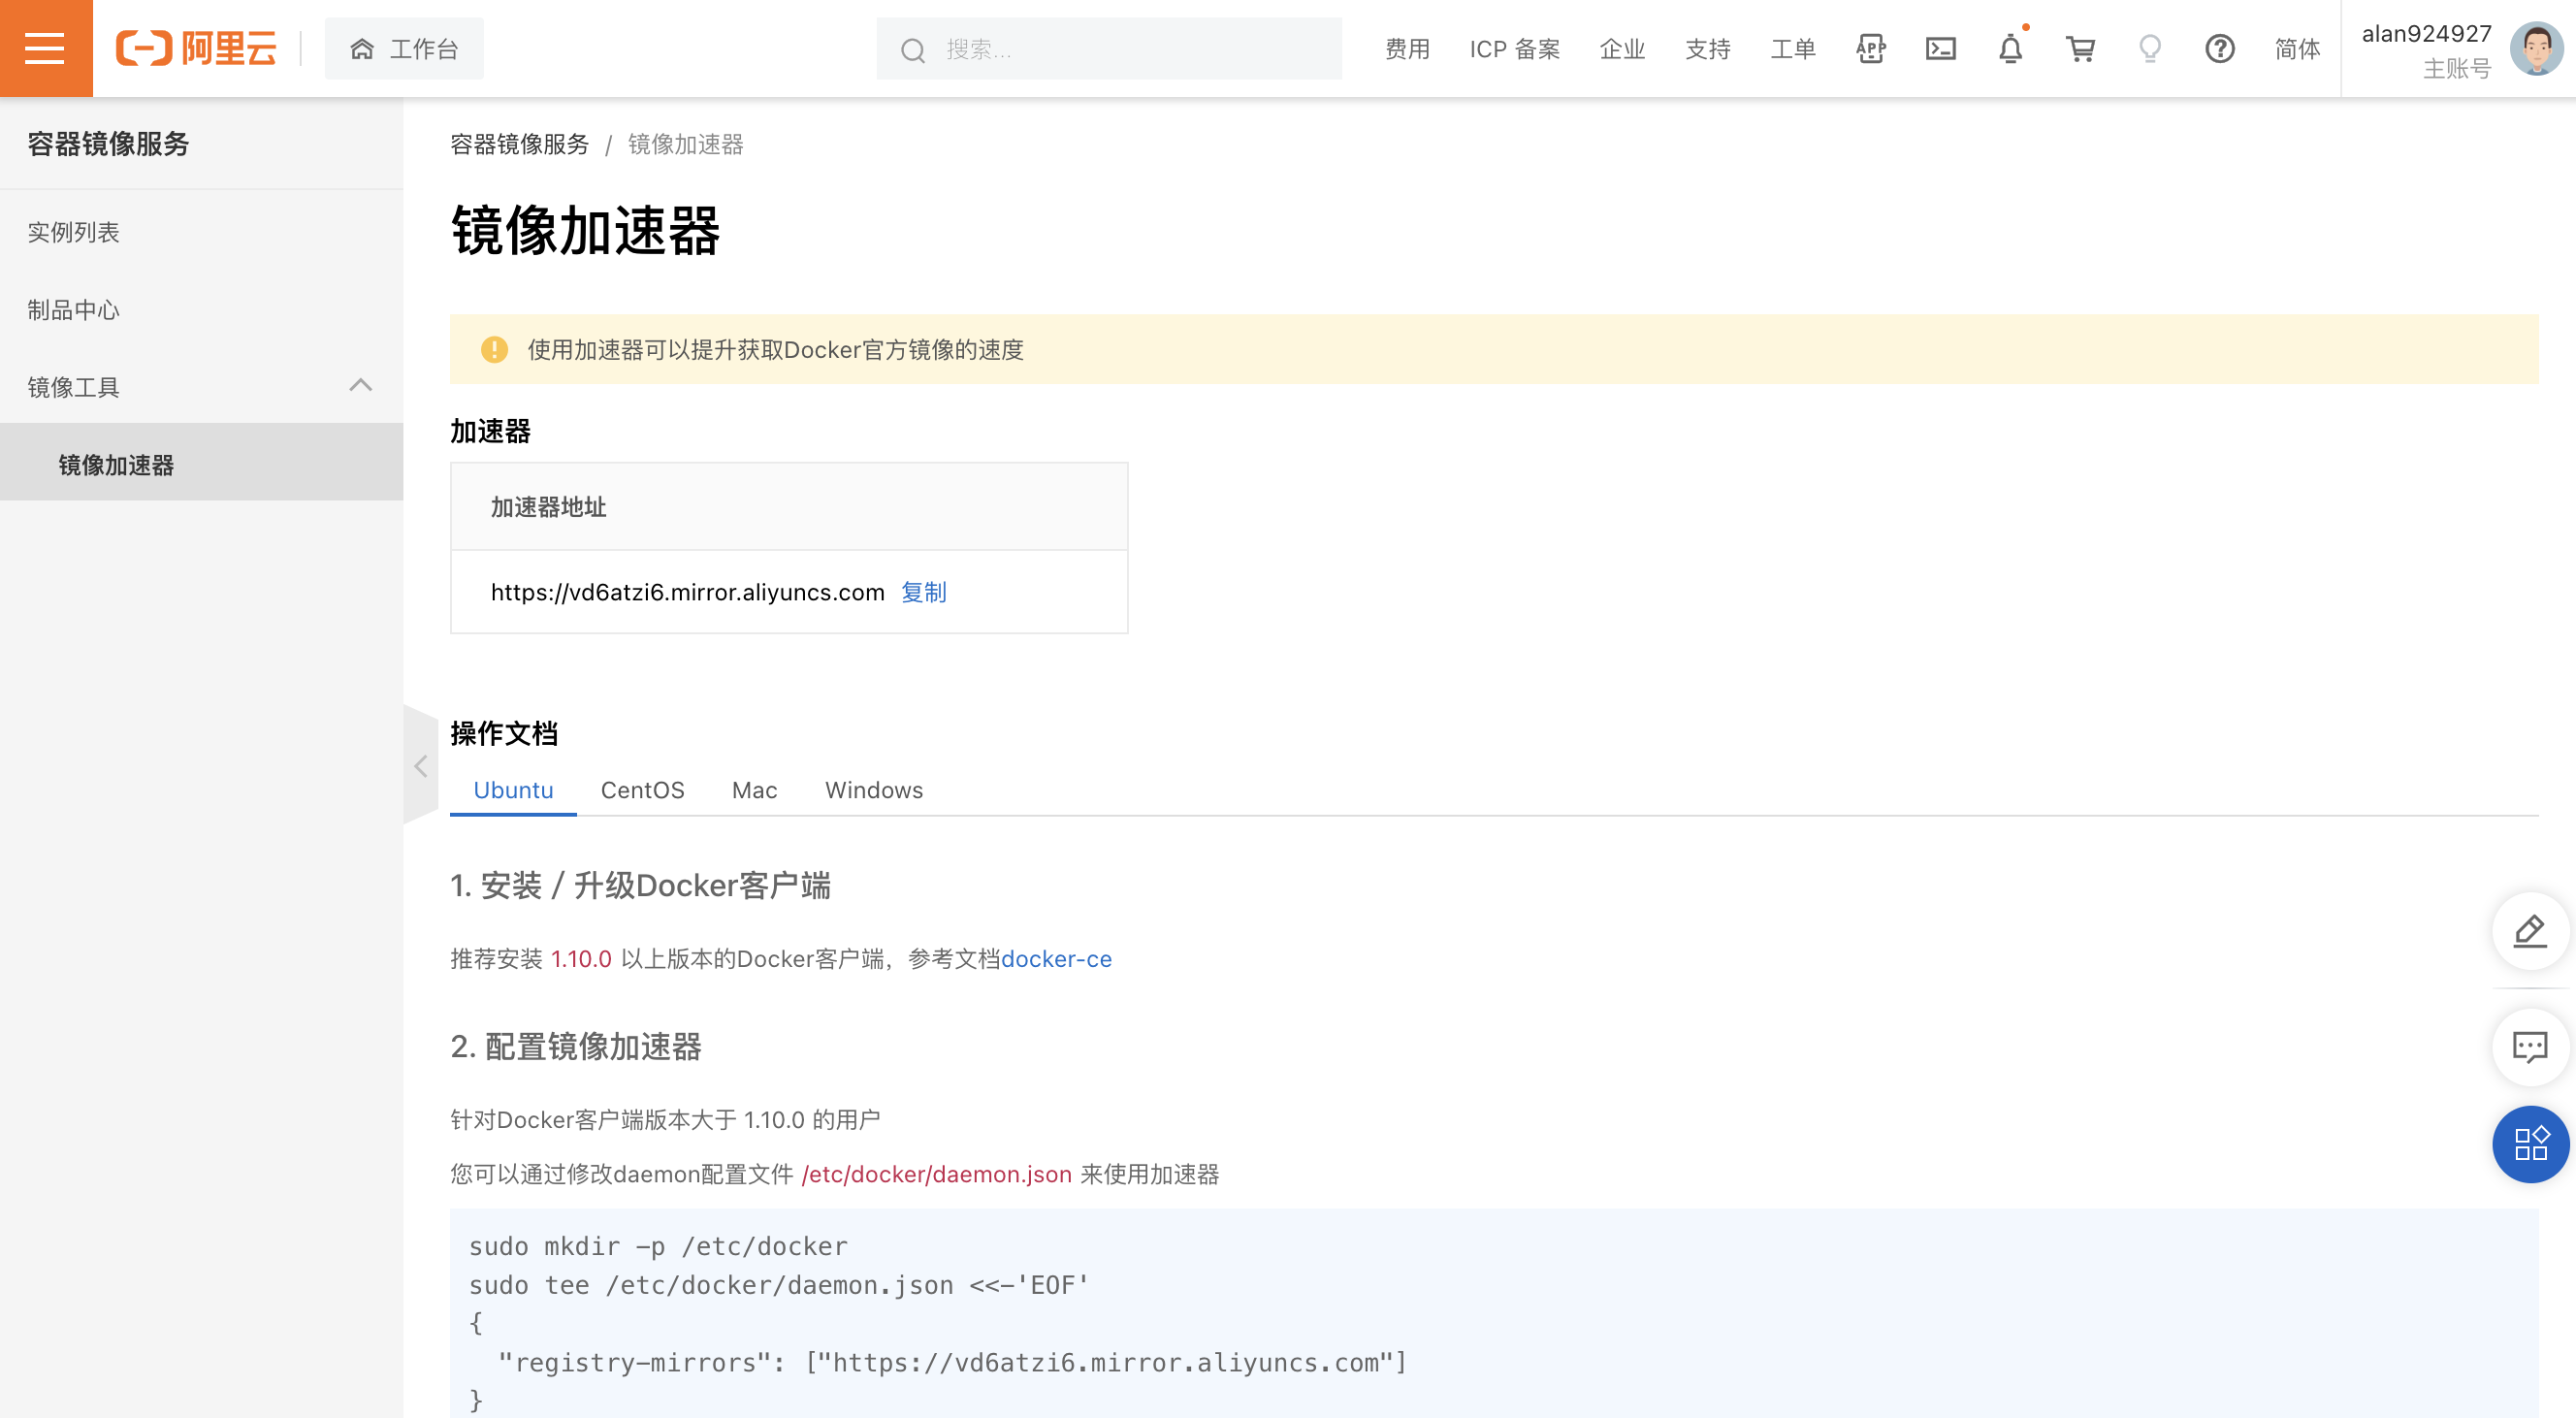Switch language via 简体
Viewport: 2576px width, 1418px height.
coord(2297,49)
